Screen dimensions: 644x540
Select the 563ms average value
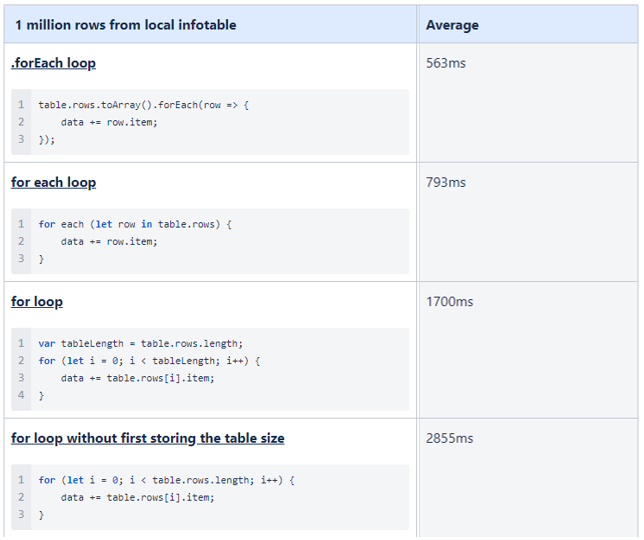(446, 63)
